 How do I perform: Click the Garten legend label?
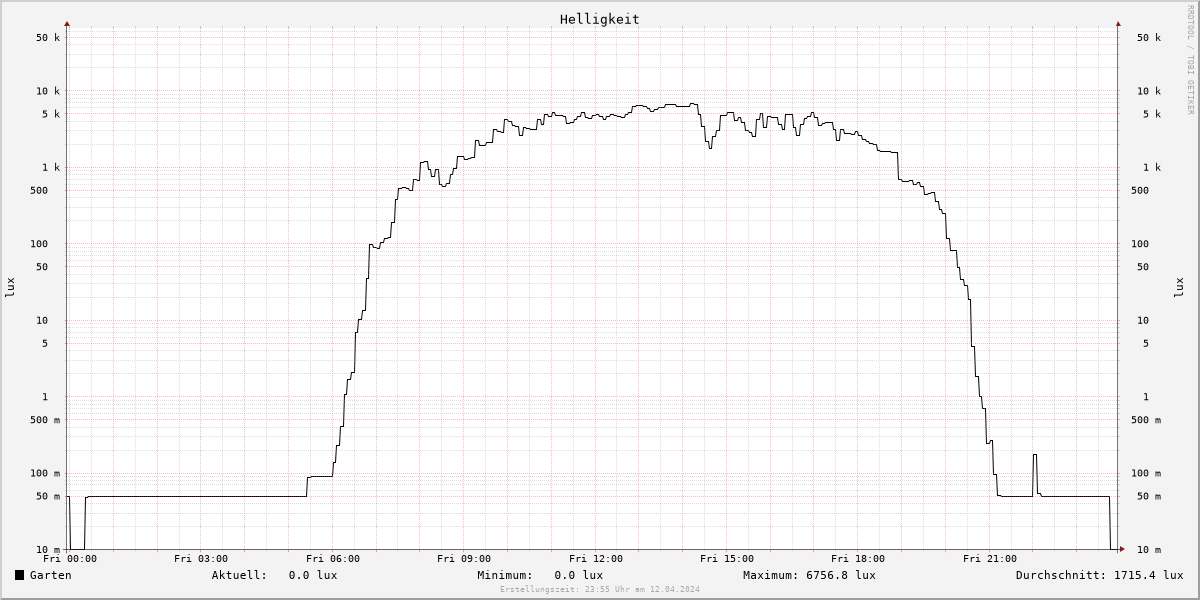(x=51, y=575)
